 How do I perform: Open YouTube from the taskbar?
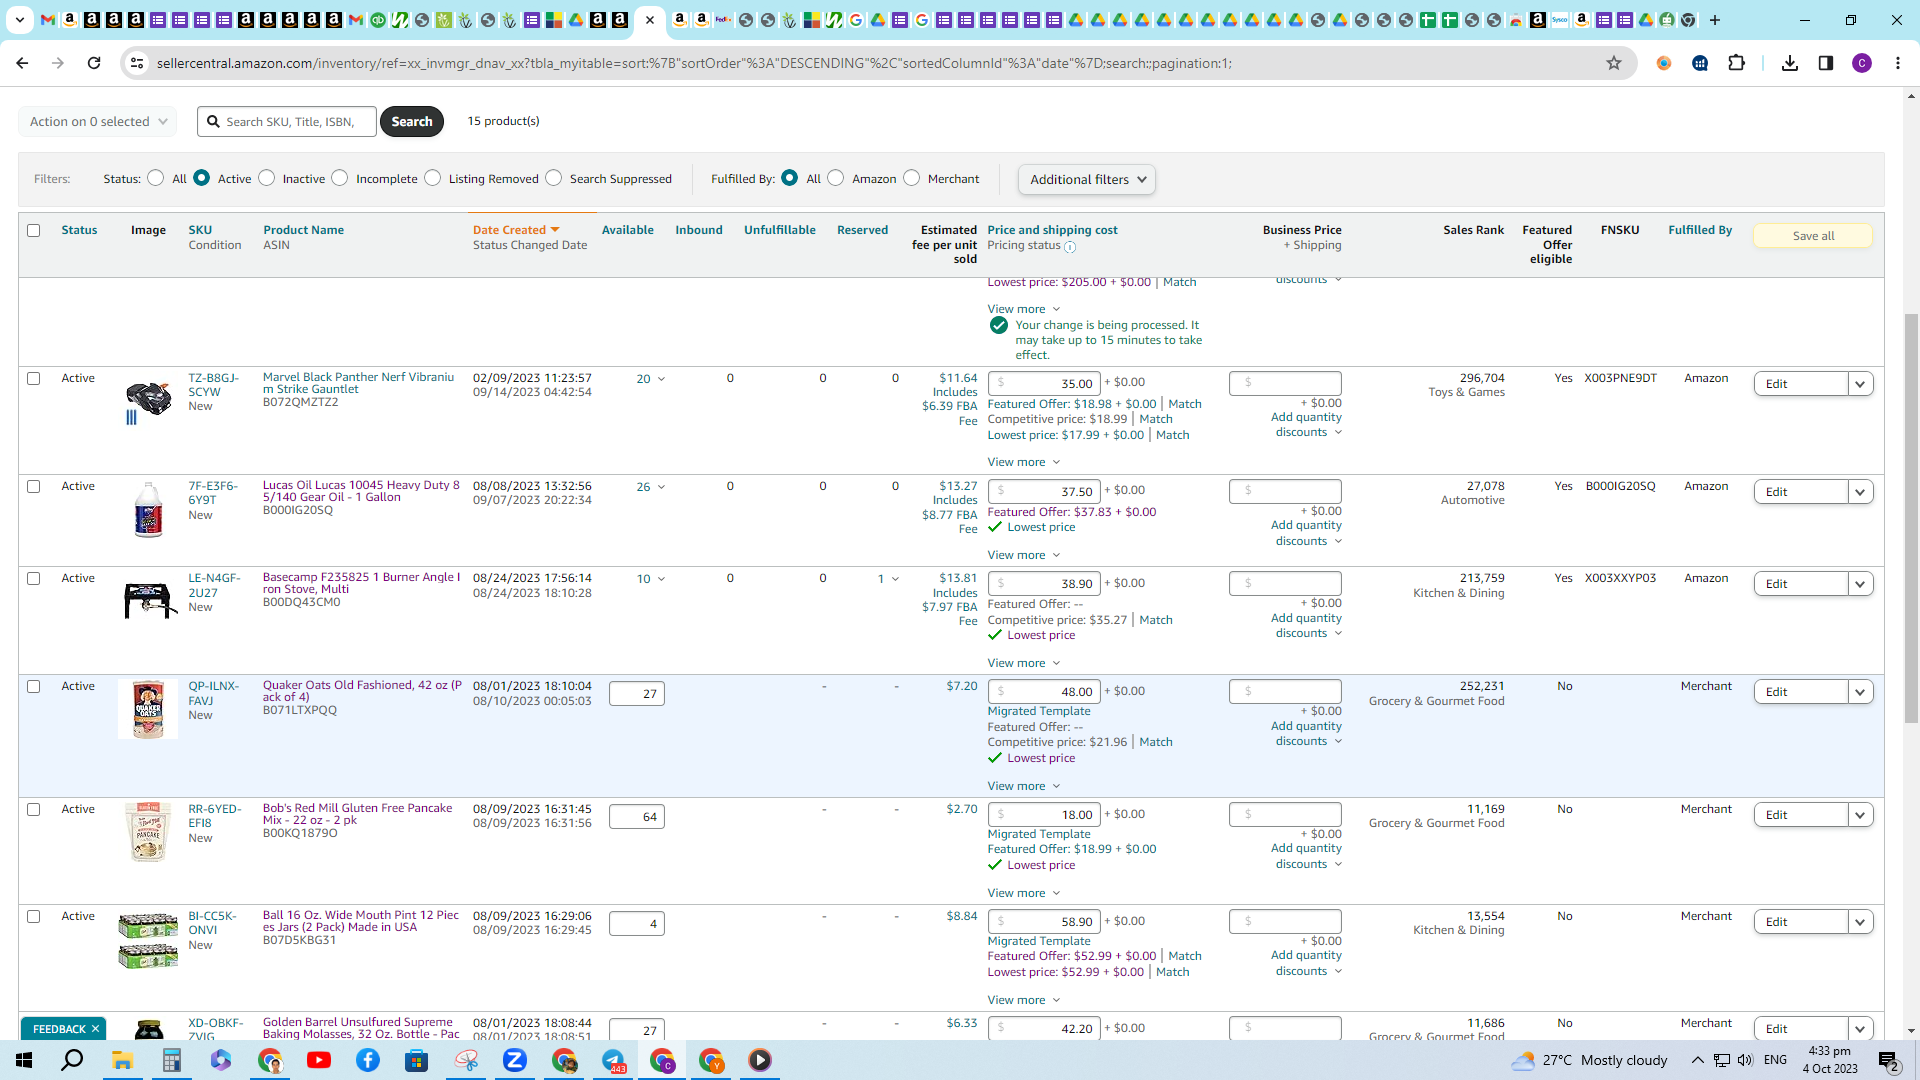tap(319, 1060)
